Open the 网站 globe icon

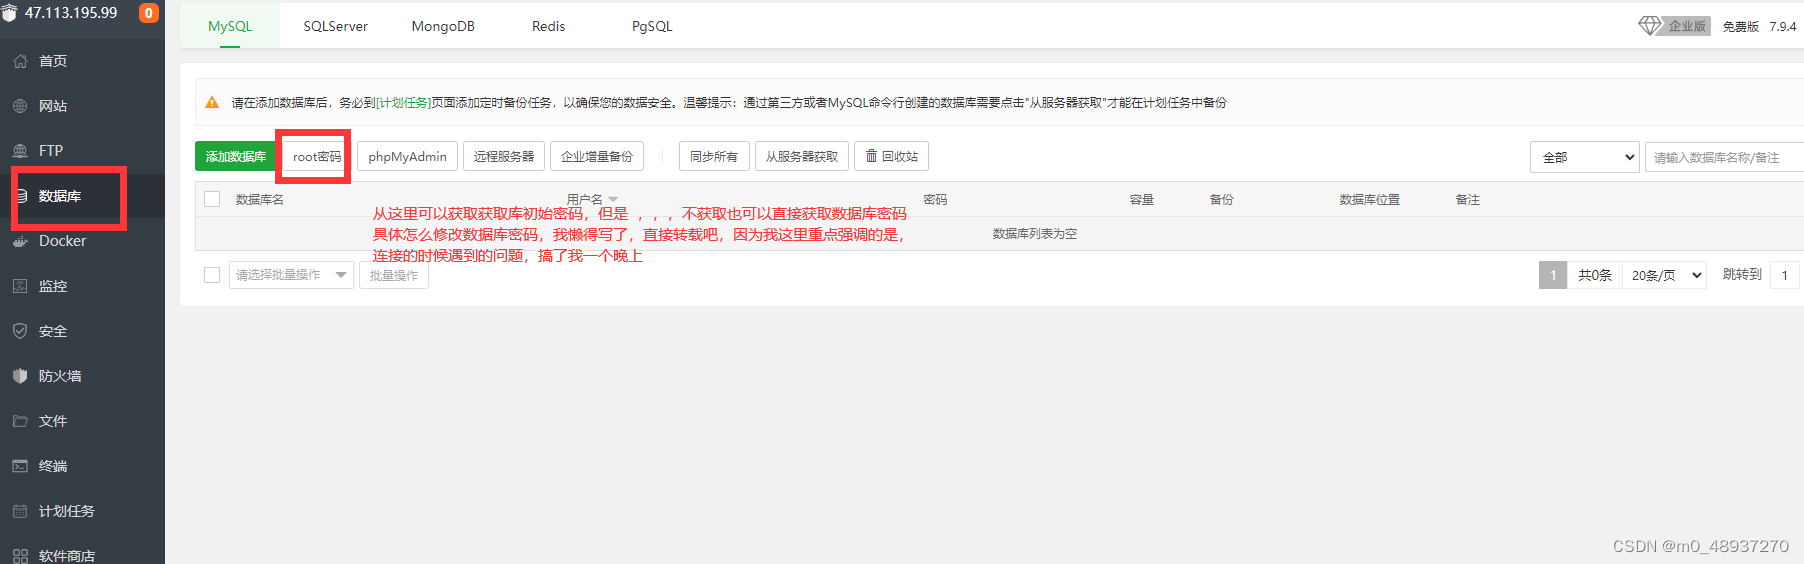tap(20, 106)
